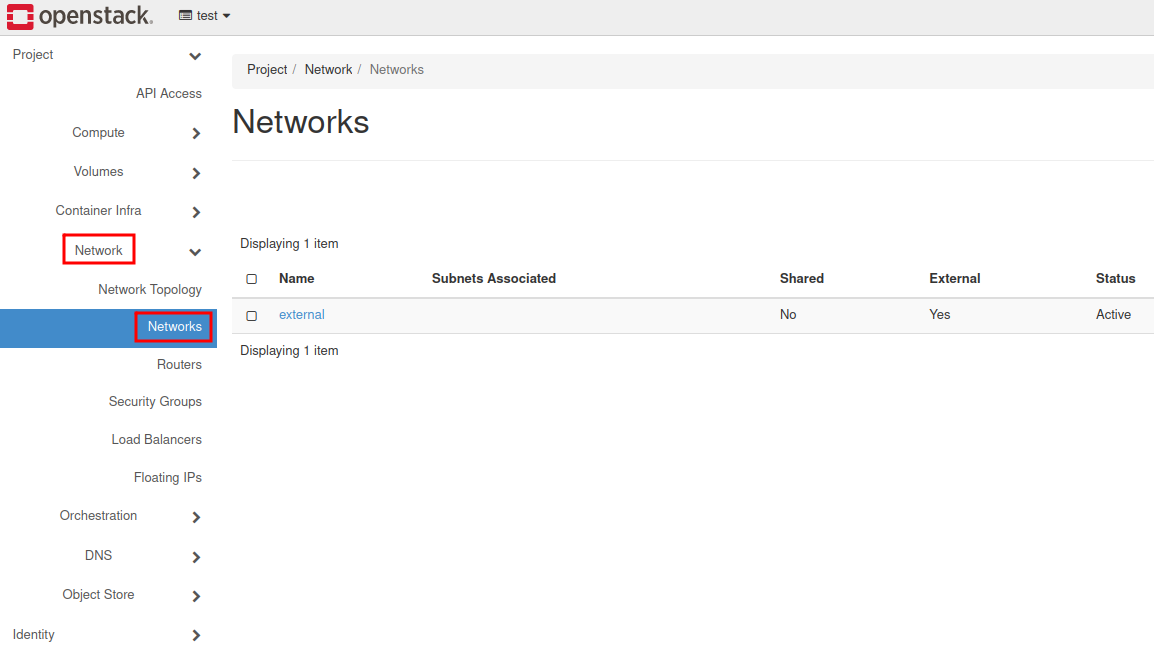Expand the Orchestration chevron arrow
1154x649 pixels.
pos(196,517)
